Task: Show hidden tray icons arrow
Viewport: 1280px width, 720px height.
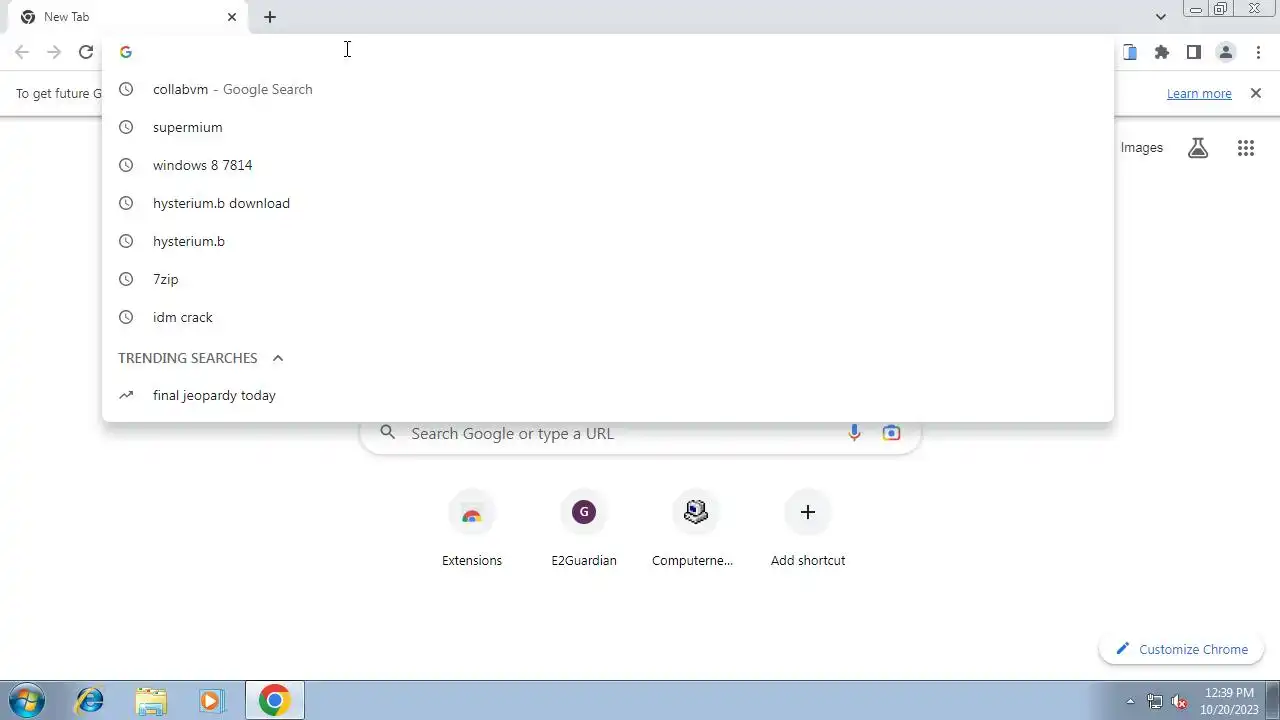Action: [1131, 701]
